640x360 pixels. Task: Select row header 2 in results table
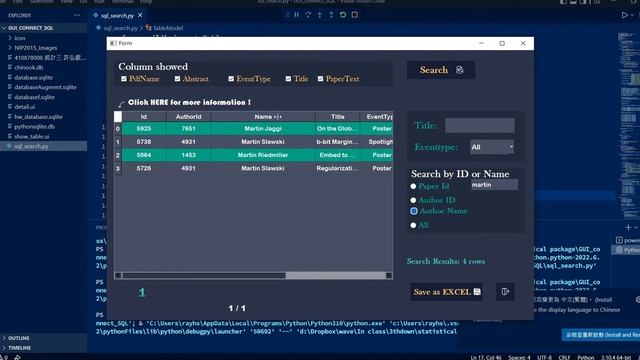coord(118,156)
